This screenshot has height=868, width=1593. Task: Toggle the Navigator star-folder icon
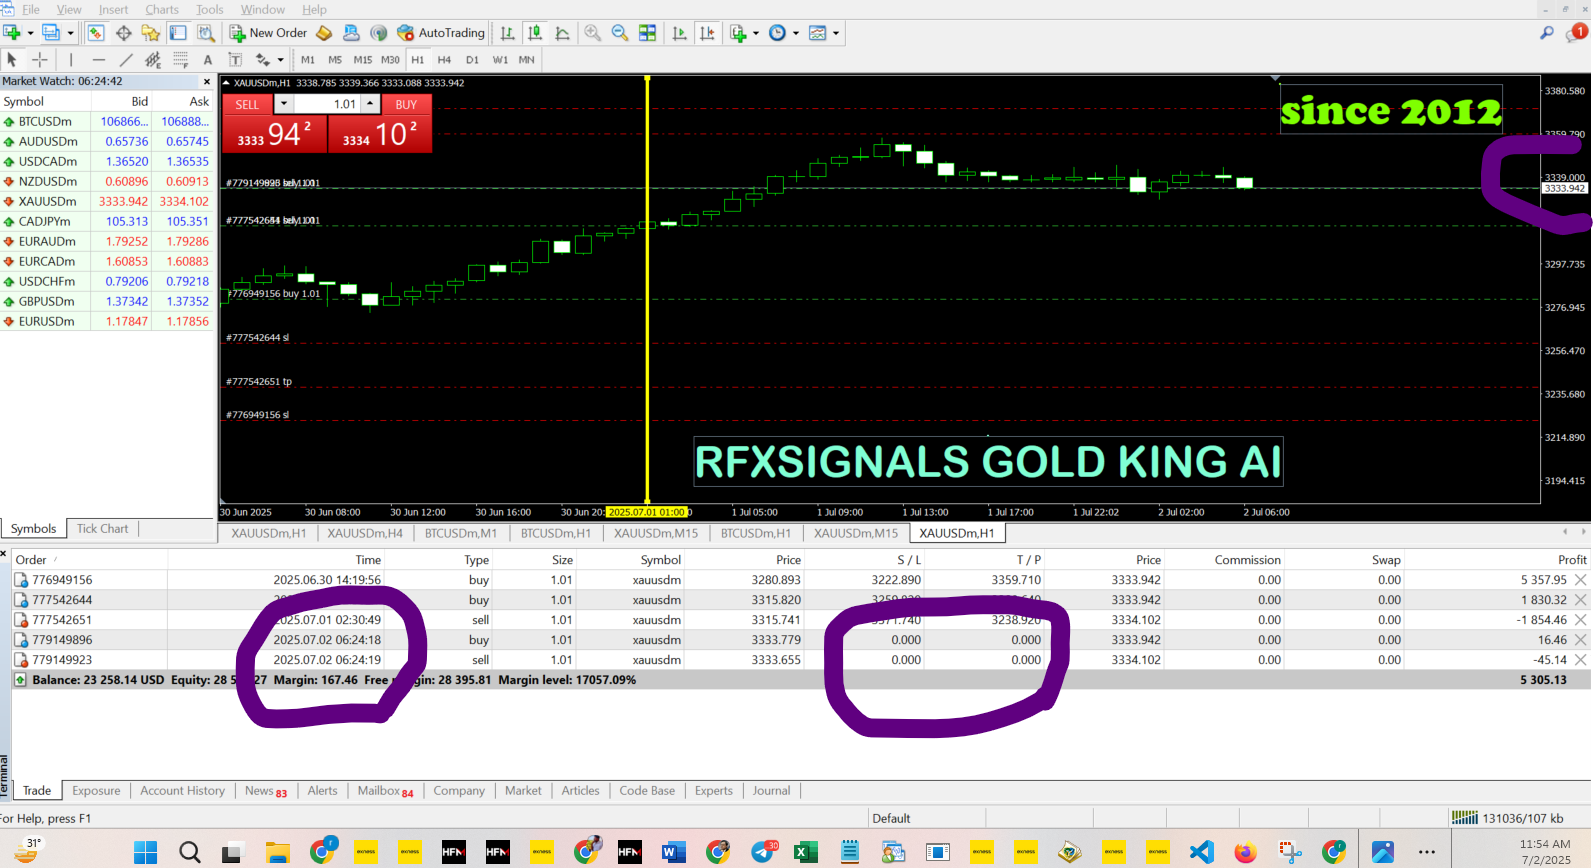150,33
